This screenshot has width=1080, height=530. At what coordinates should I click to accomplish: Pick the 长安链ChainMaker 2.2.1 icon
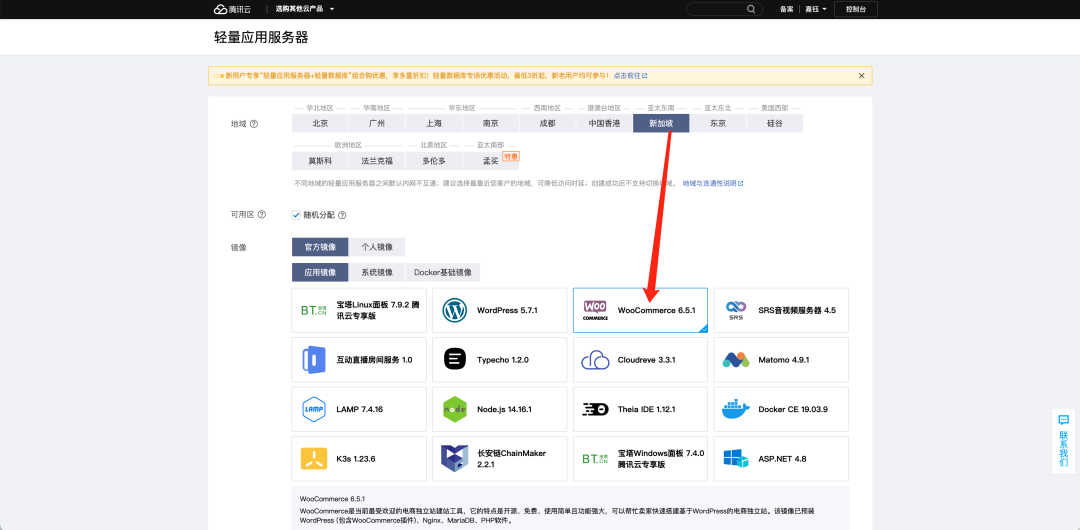[x=455, y=458]
